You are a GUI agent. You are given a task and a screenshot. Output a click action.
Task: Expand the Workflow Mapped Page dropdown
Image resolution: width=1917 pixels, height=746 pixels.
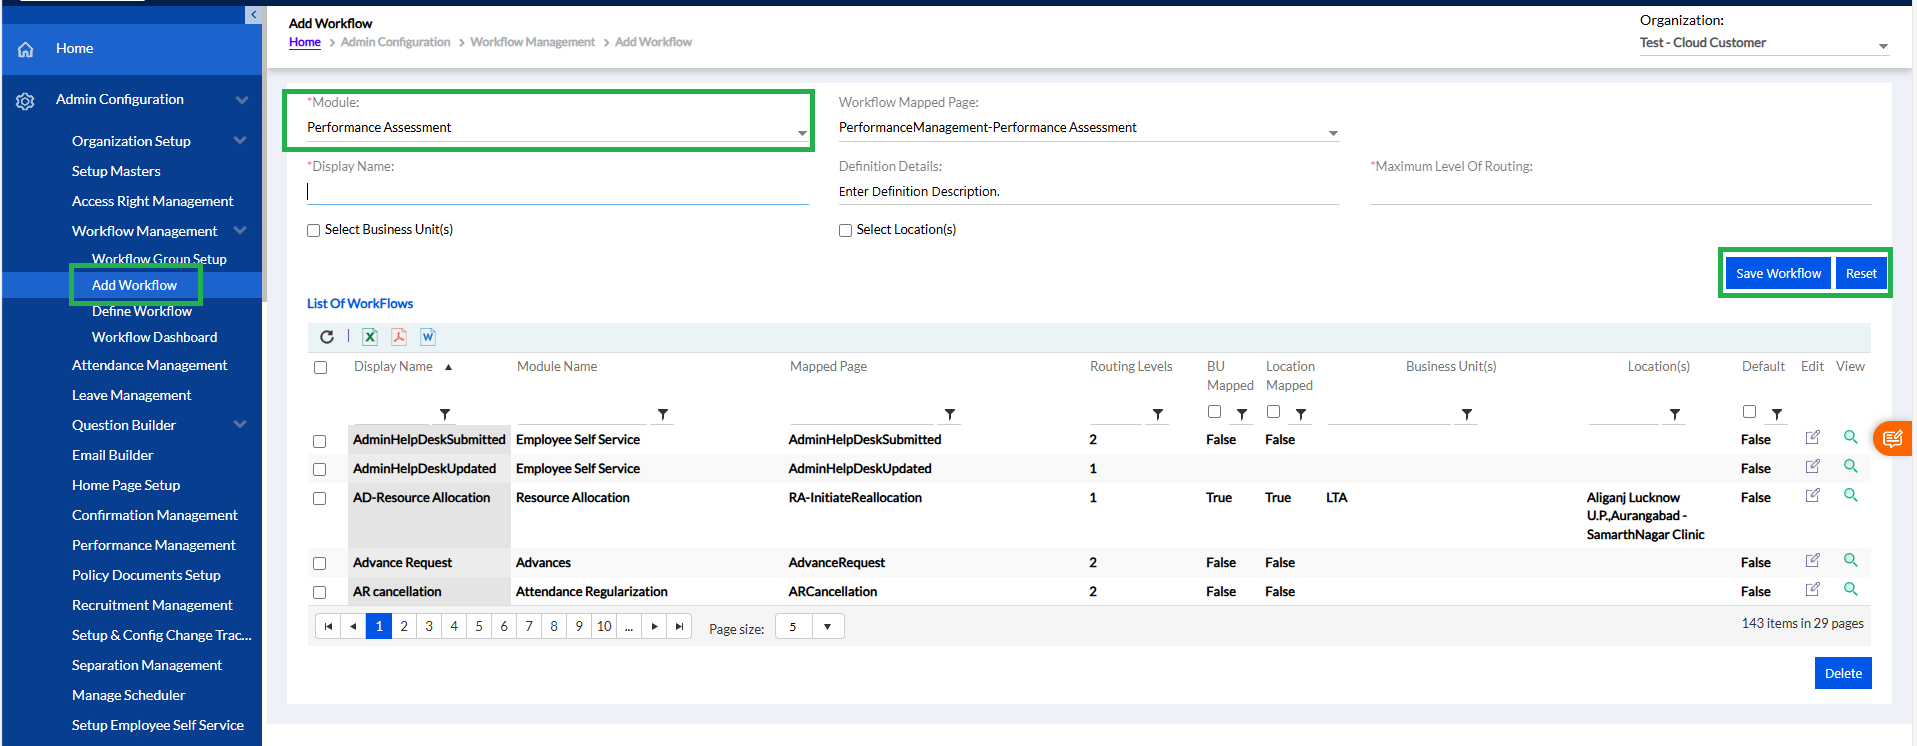(1332, 133)
